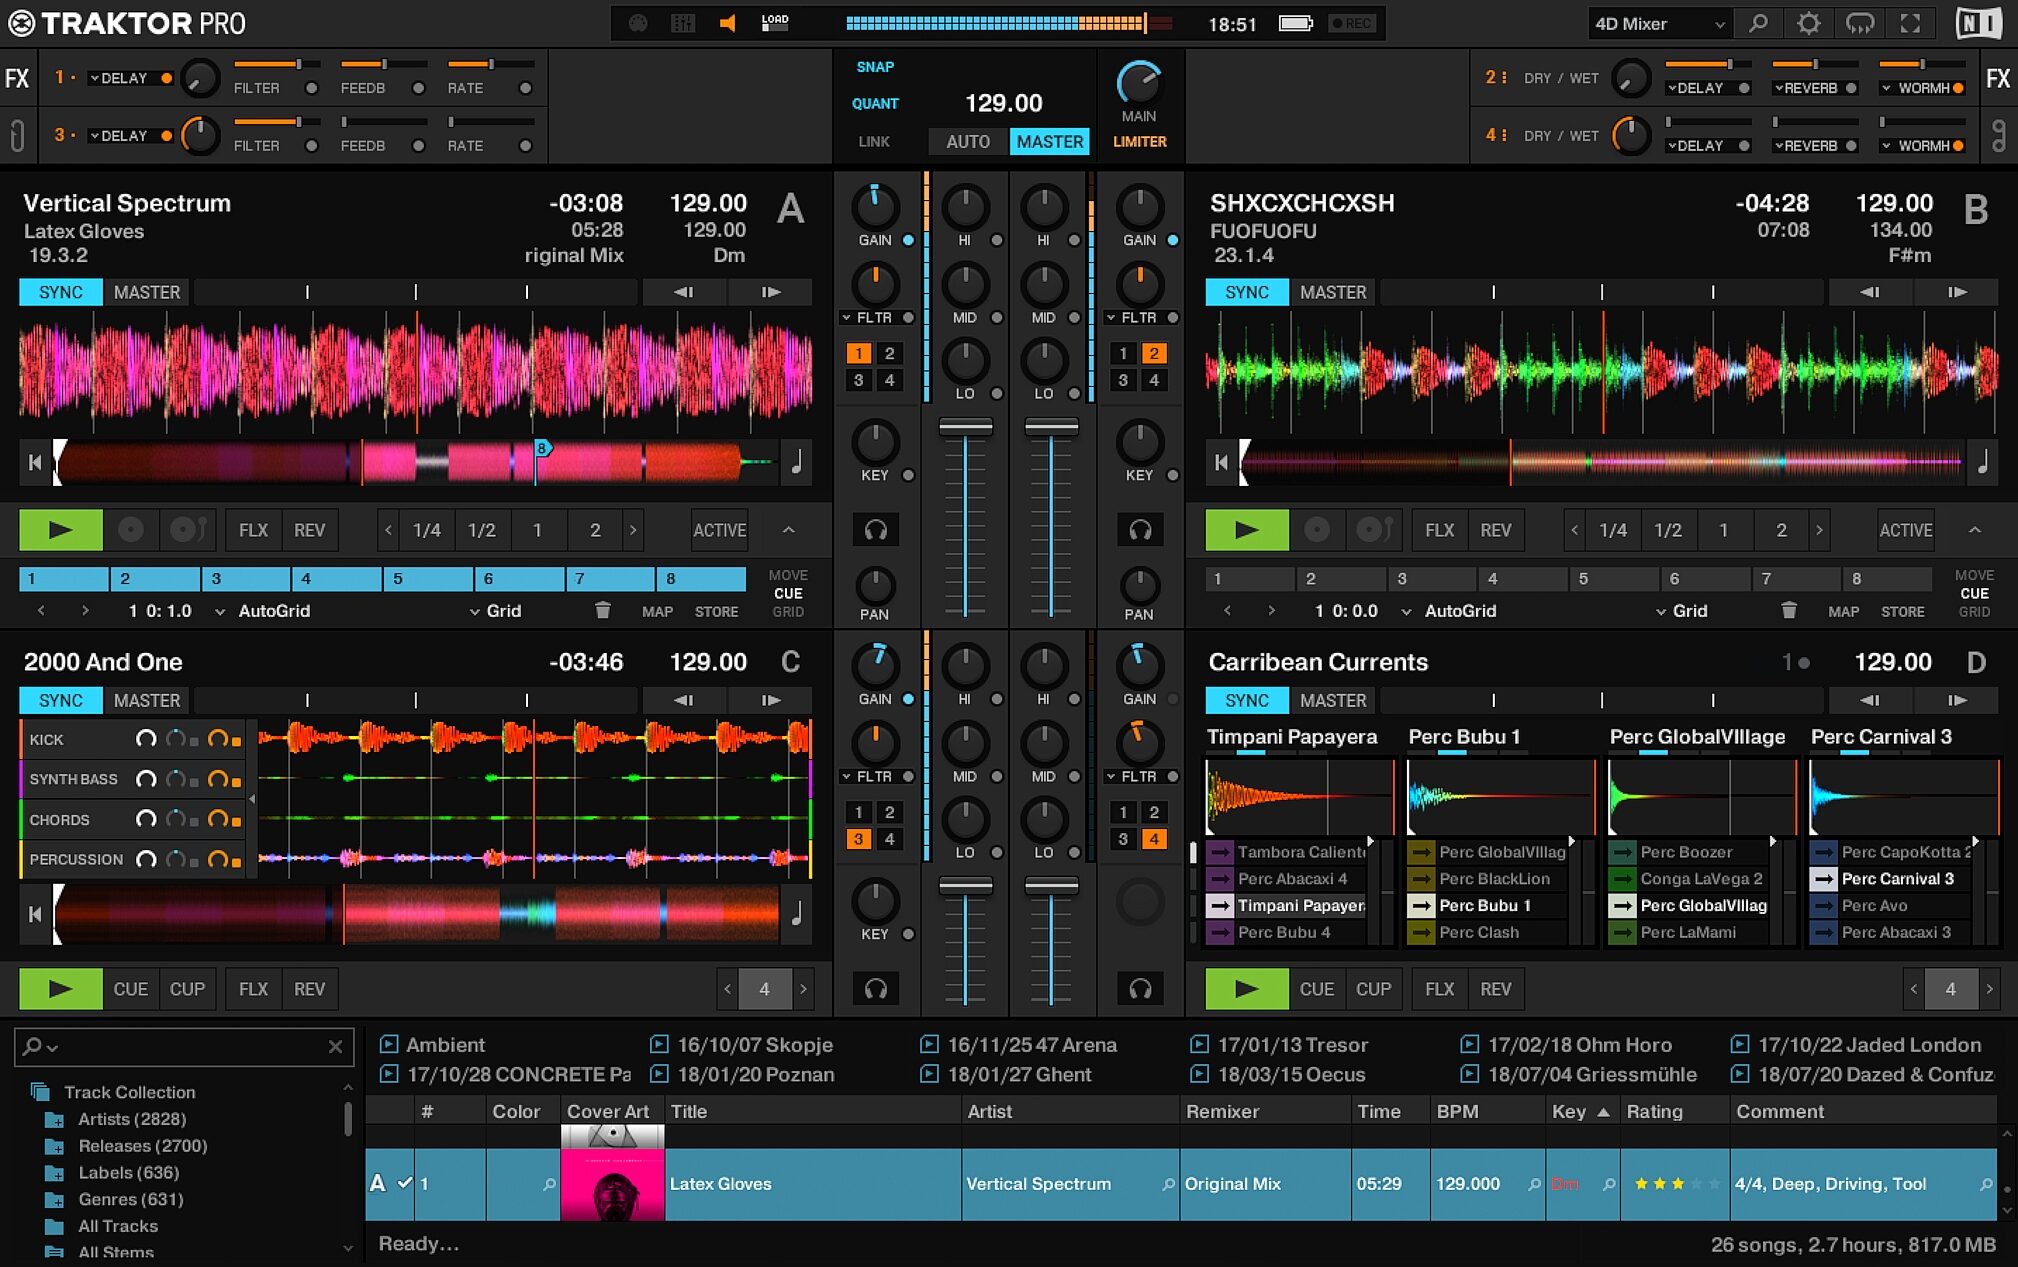Switch Deck B panel to GRID
This screenshot has width=2018, height=1267.
point(1974,612)
